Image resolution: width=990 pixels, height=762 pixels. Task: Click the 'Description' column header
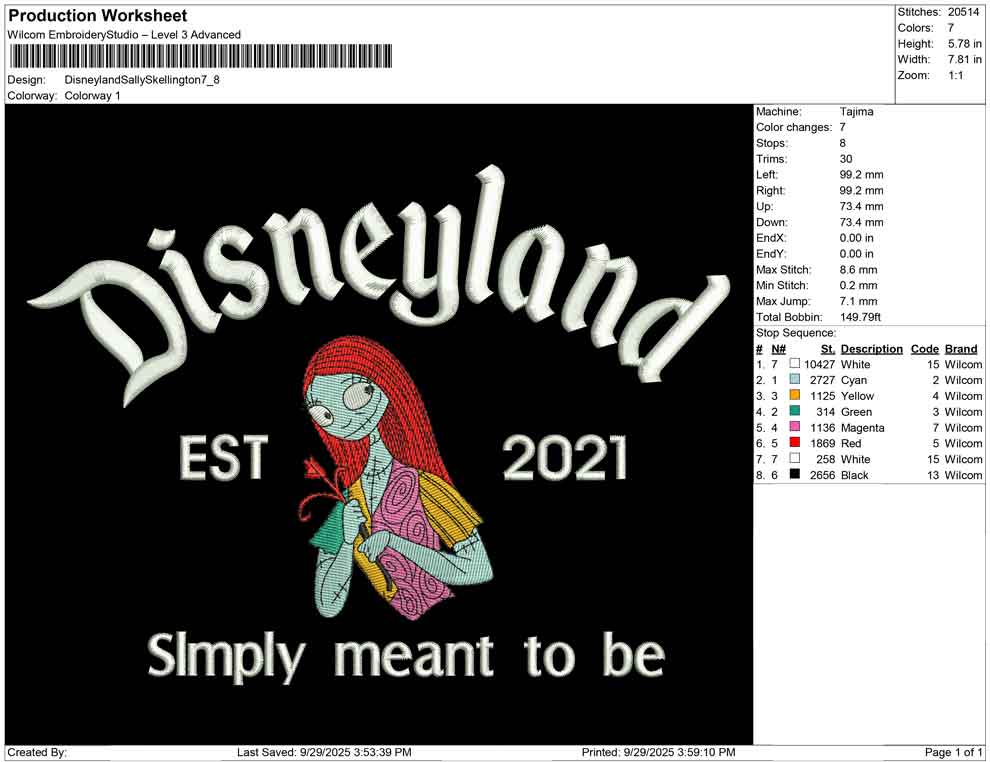[x=872, y=349]
